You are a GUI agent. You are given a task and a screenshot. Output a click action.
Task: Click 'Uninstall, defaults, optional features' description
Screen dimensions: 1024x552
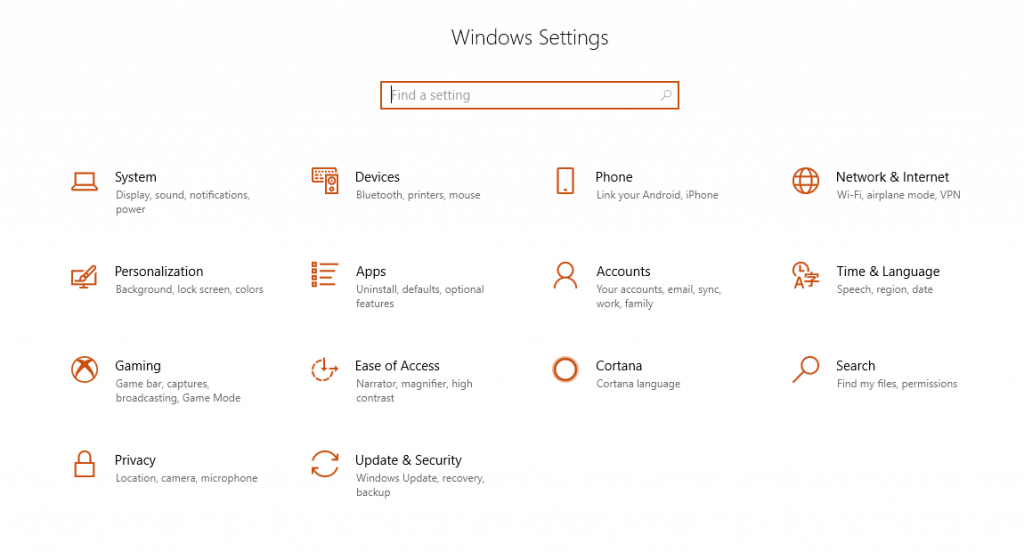click(420, 296)
